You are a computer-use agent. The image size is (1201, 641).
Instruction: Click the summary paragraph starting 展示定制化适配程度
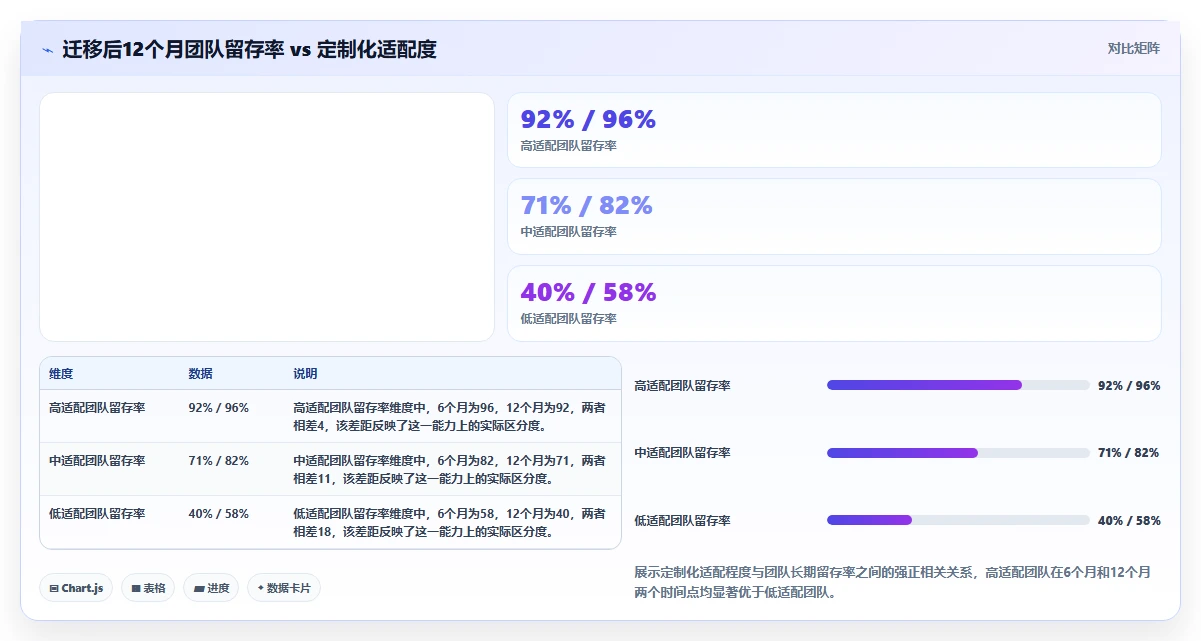(x=893, y=582)
